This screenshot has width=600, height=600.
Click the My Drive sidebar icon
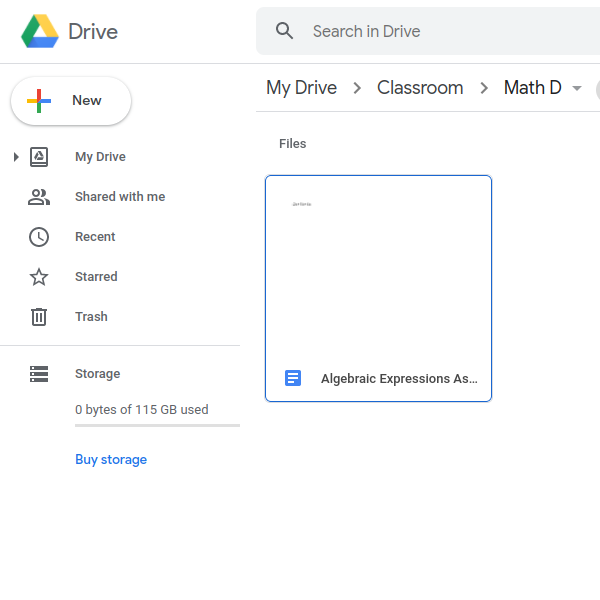[x=39, y=157]
